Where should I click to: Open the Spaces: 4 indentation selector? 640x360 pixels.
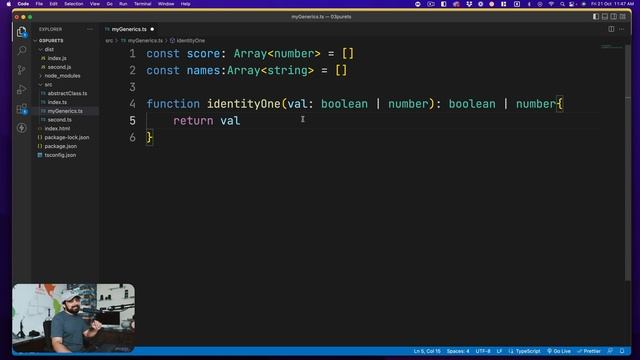point(458,351)
